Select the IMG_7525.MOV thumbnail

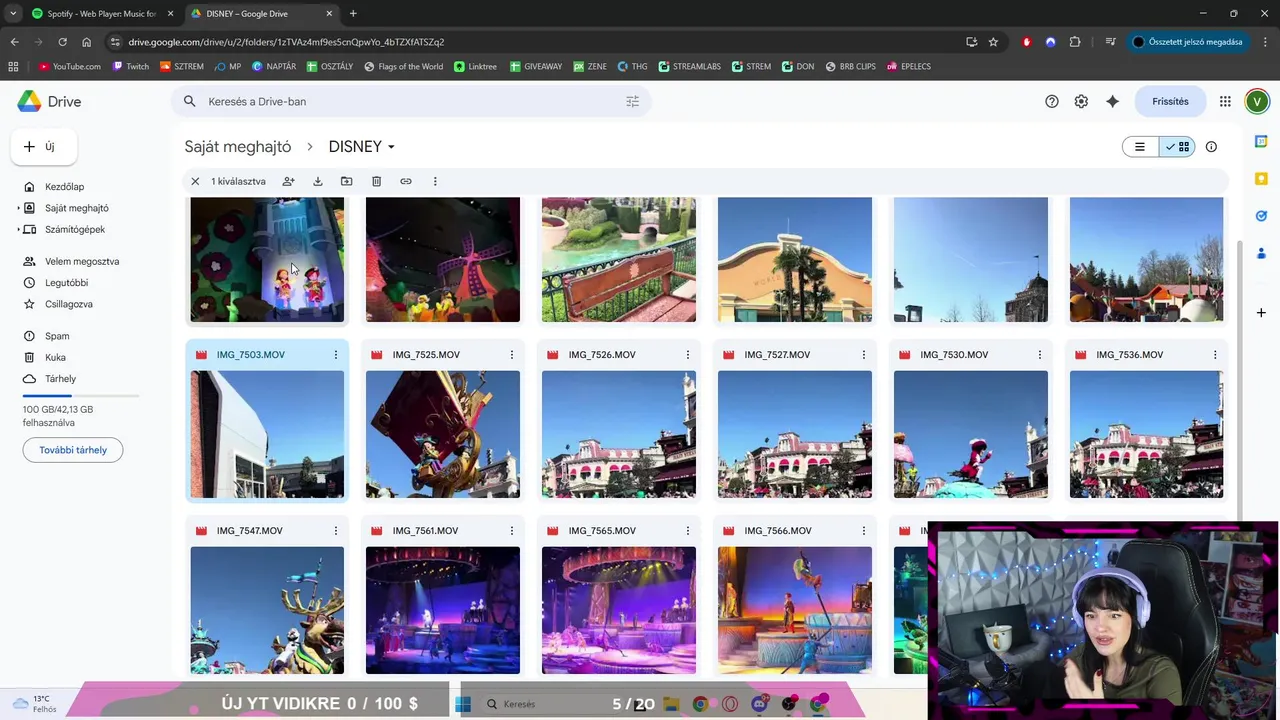pos(443,434)
